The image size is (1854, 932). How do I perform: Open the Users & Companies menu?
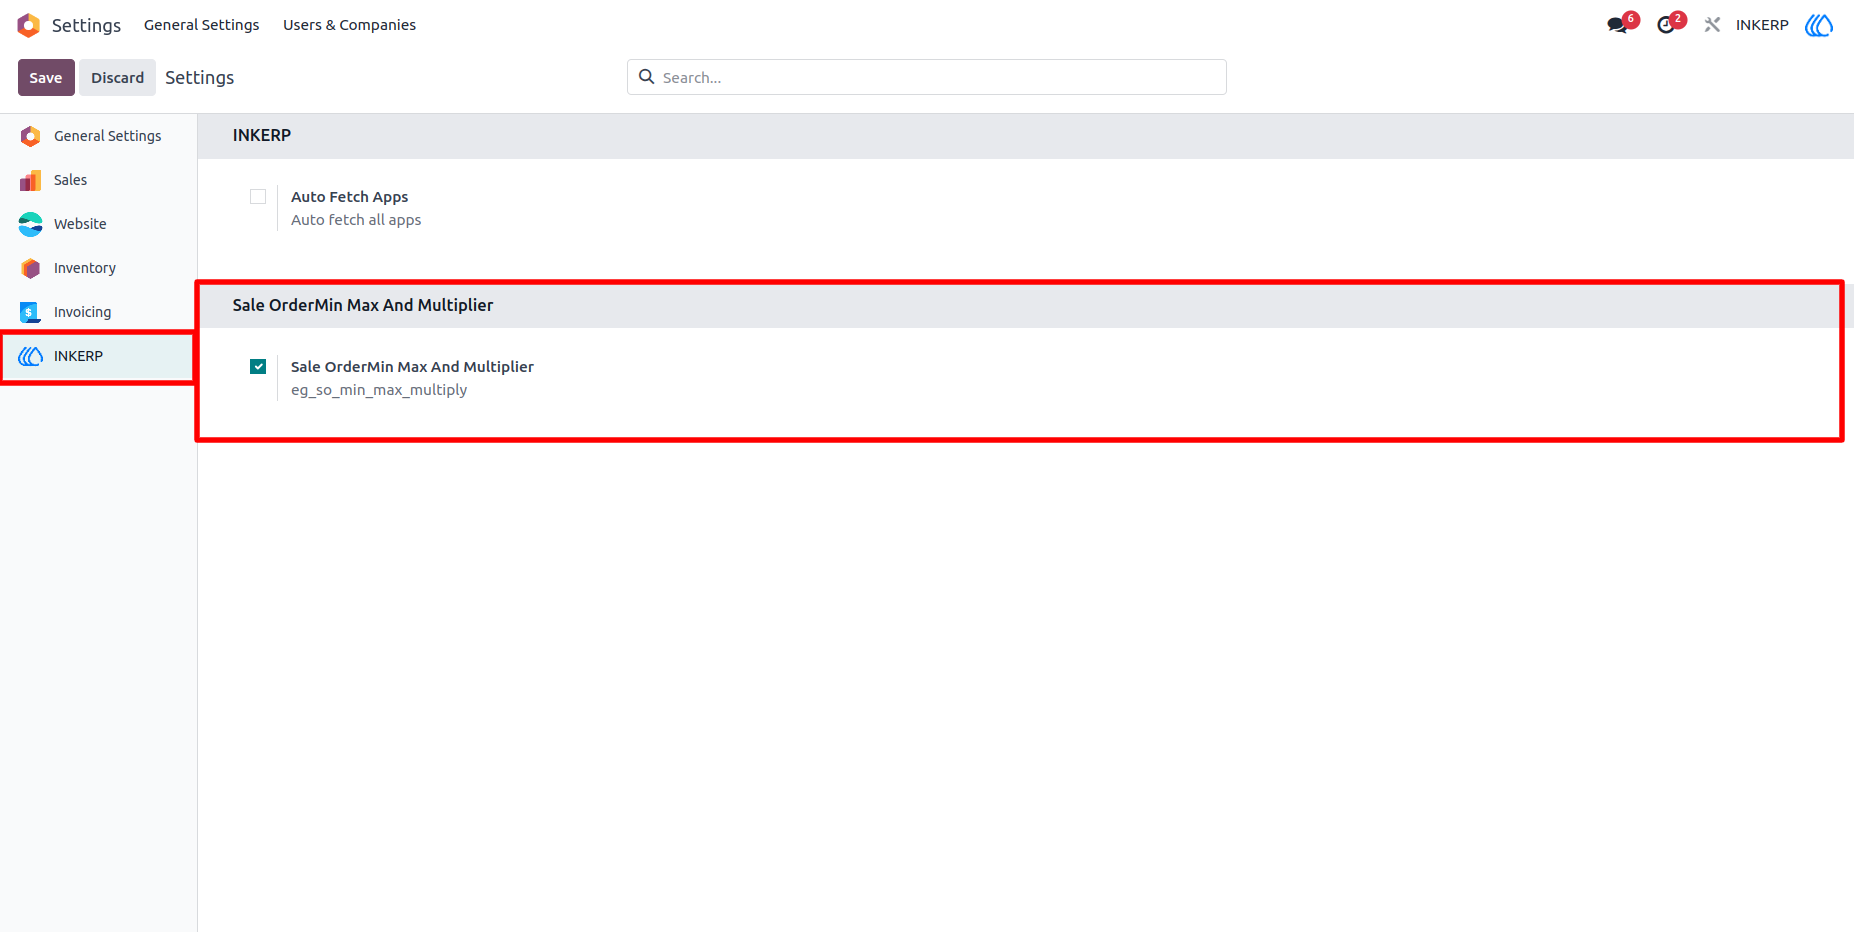point(349,25)
